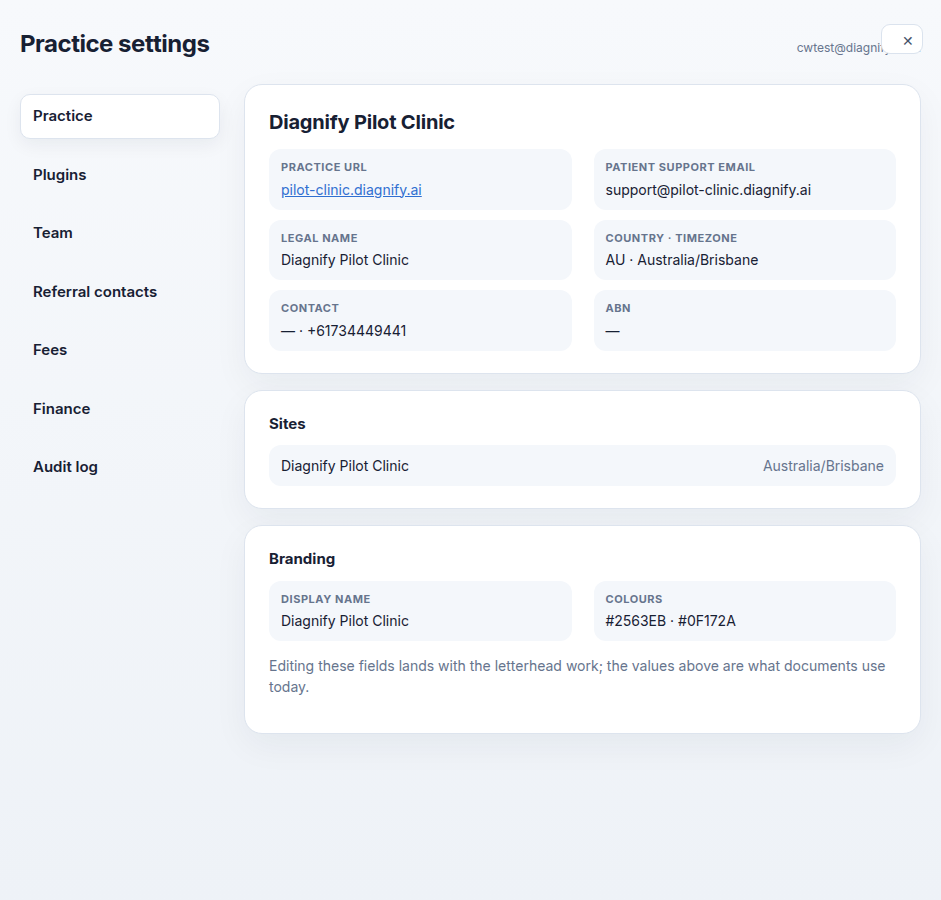Viewport: 941px width, 900px height.
Task: View the Audit log section
Action: pyautogui.click(x=120, y=467)
